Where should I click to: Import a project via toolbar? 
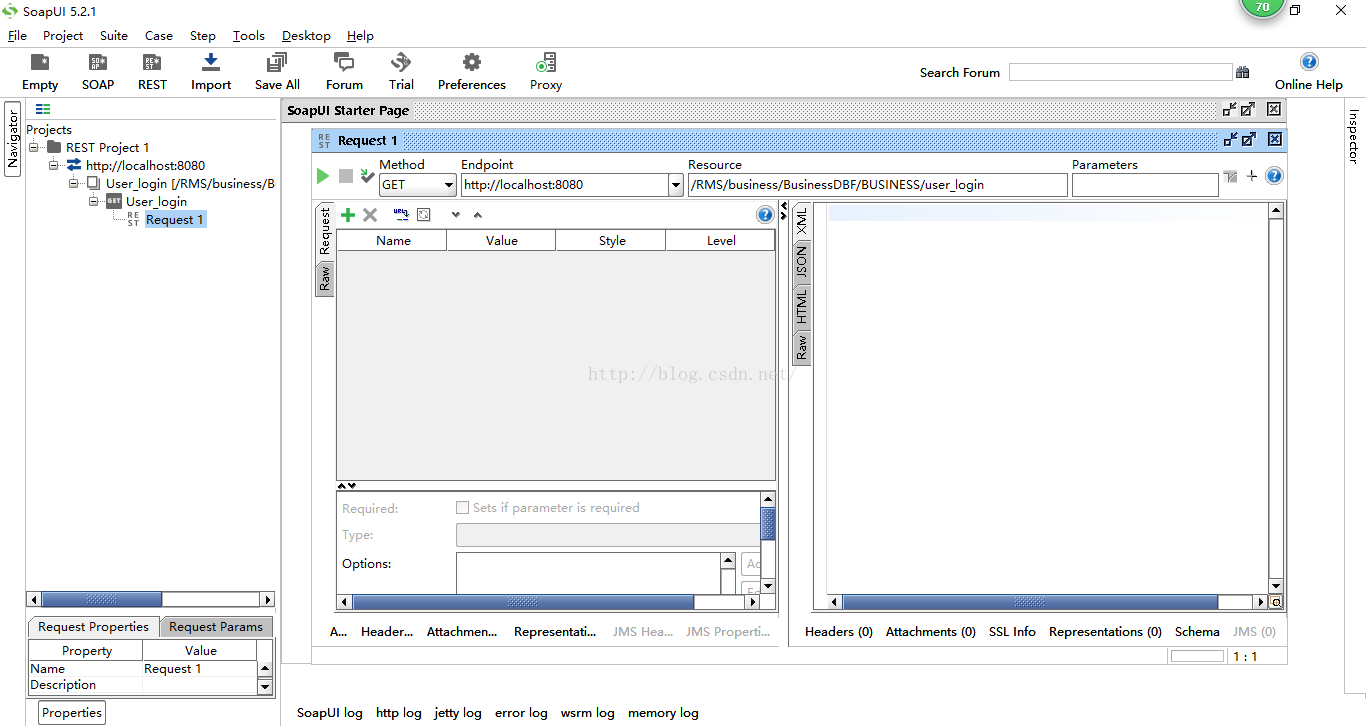click(211, 72)
